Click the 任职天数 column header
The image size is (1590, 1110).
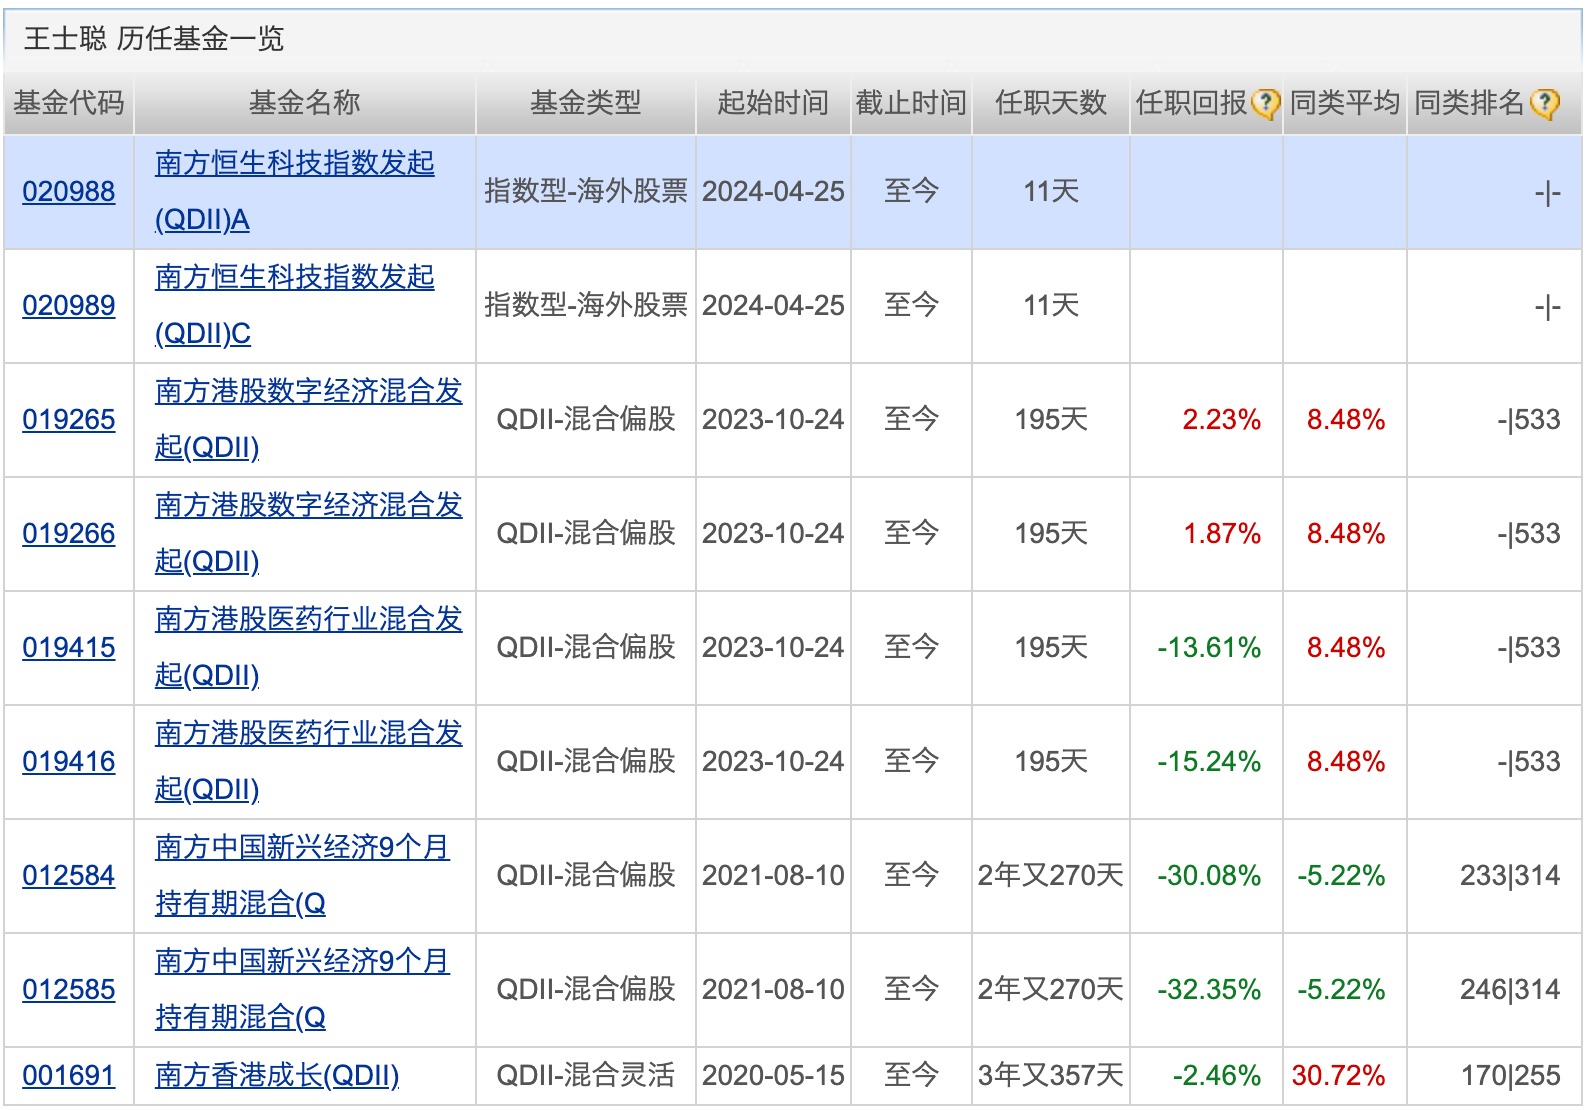click(1051, 103)
